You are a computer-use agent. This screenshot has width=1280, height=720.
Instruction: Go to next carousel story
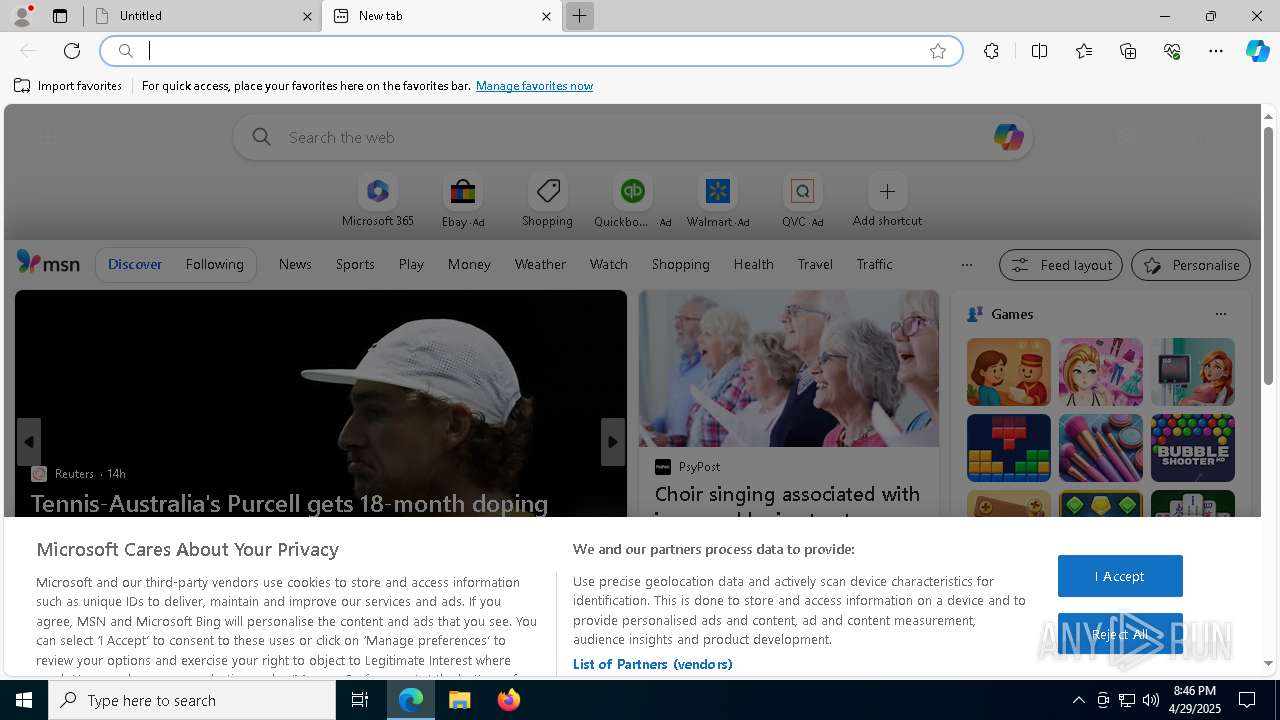coord(613,442)
